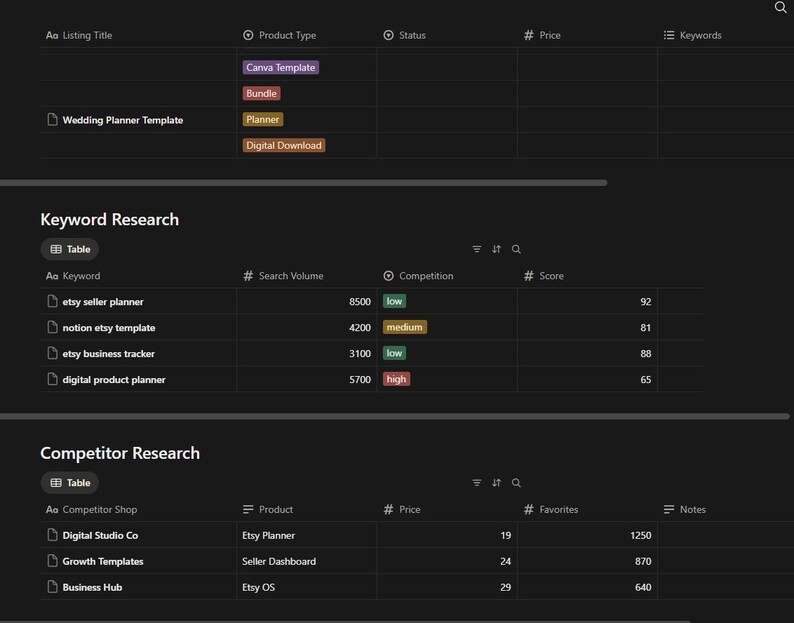Click search icon in Keyword Research toolbar
The image size is (794, 623).
tap(516, 249)
